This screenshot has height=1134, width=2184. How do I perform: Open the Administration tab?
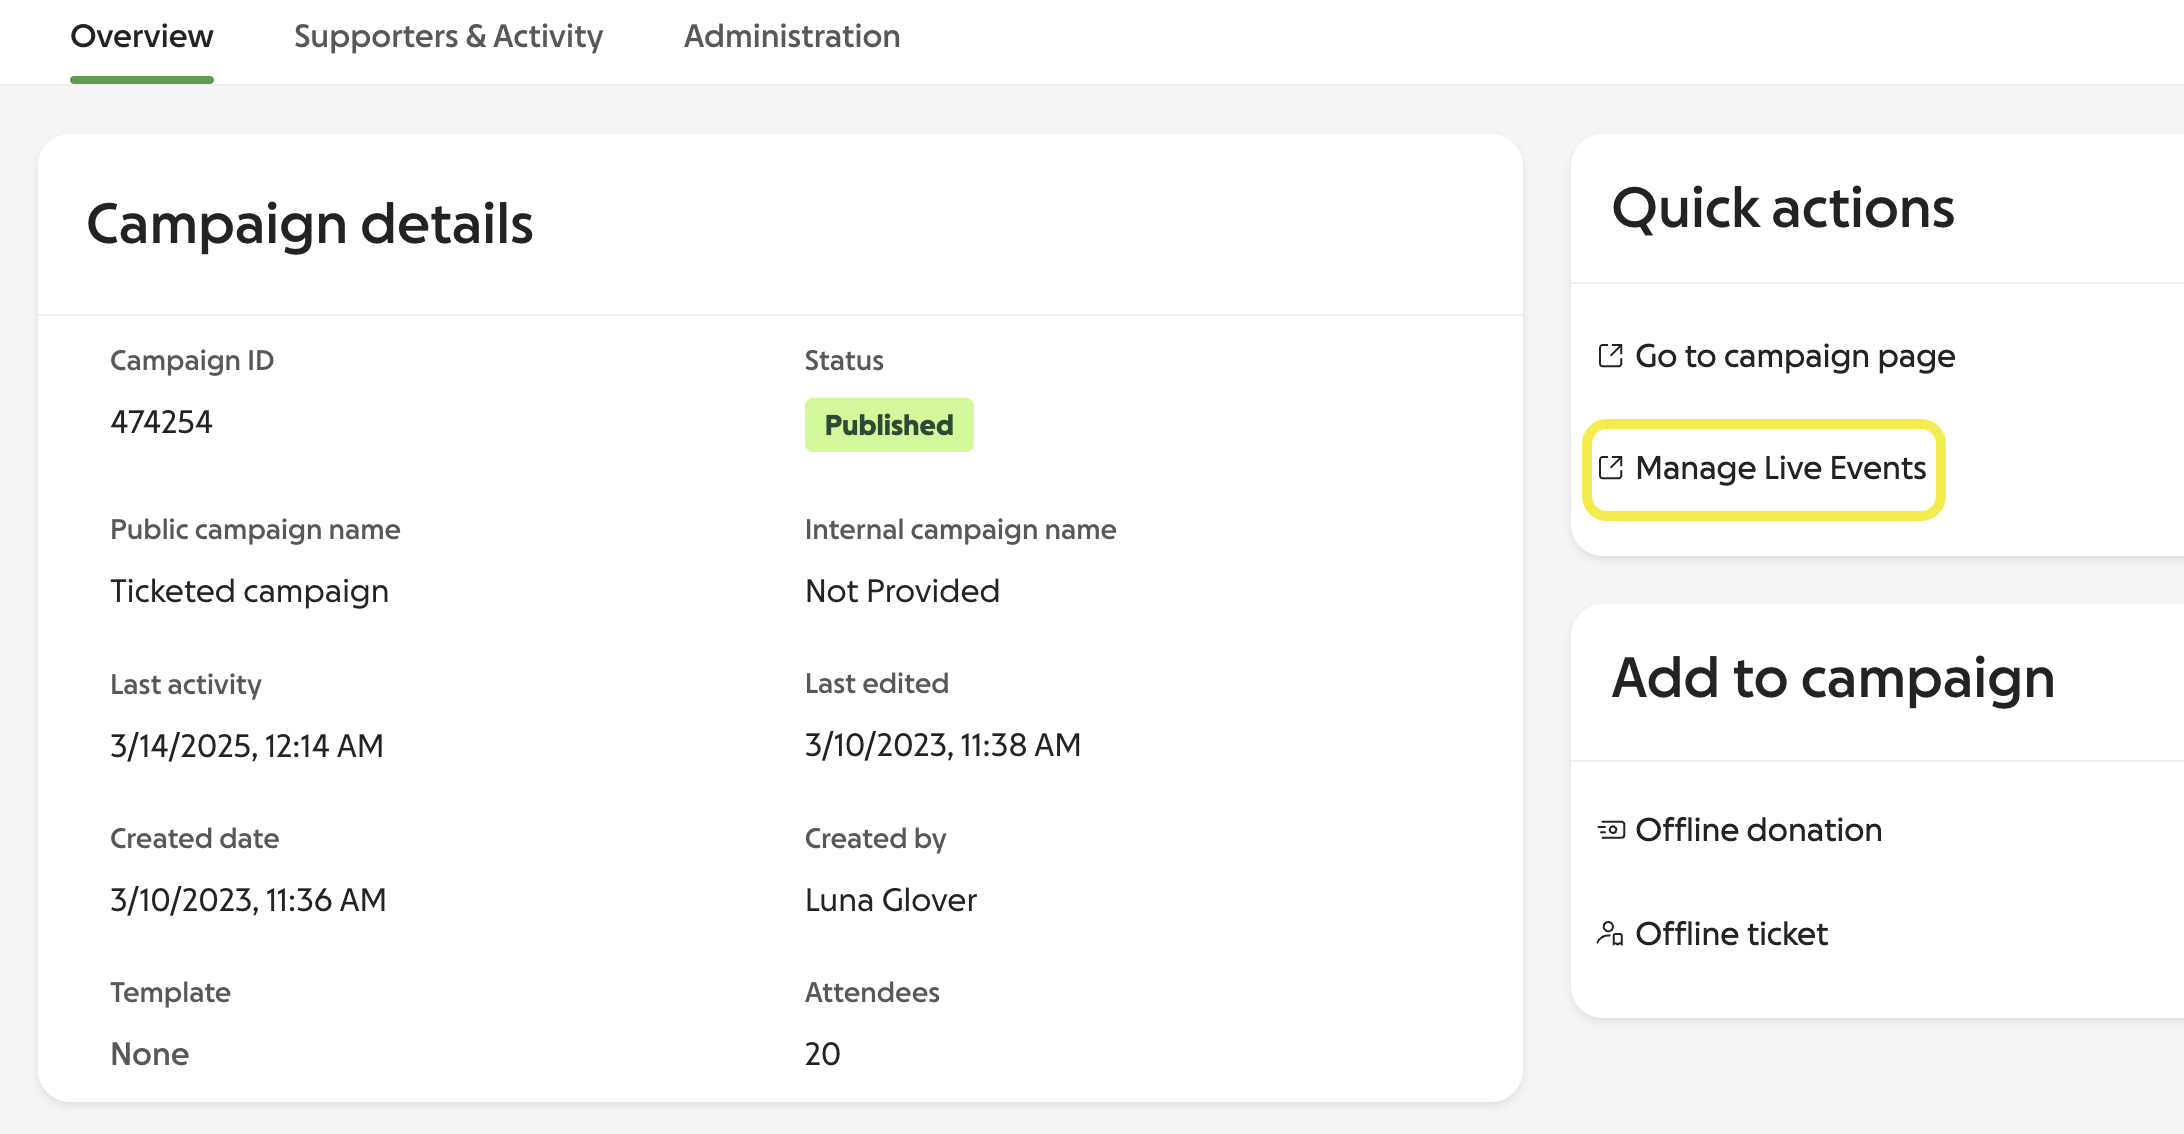(x=792, y=36)
